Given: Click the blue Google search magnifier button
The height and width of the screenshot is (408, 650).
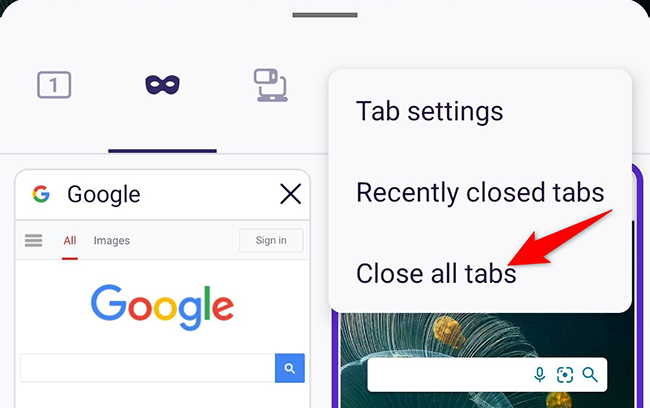Looking at the screenshot, I should 290,368.
